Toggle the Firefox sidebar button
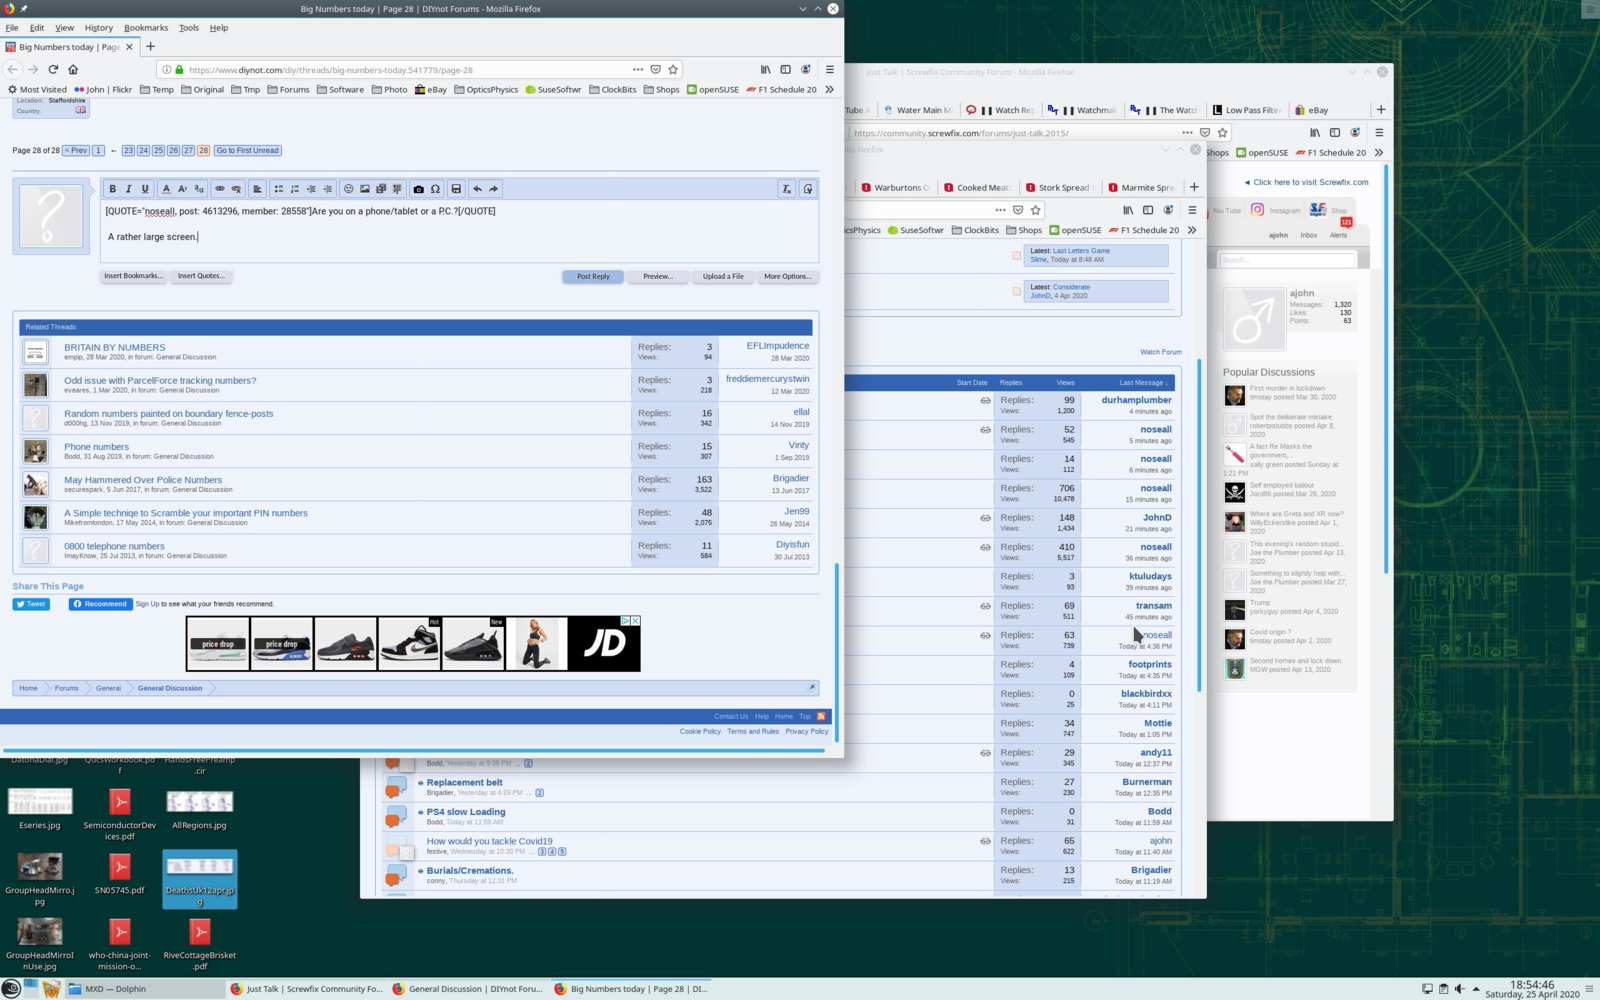1600x1000 pixels. pyautogui.click(x=785, y=70)
